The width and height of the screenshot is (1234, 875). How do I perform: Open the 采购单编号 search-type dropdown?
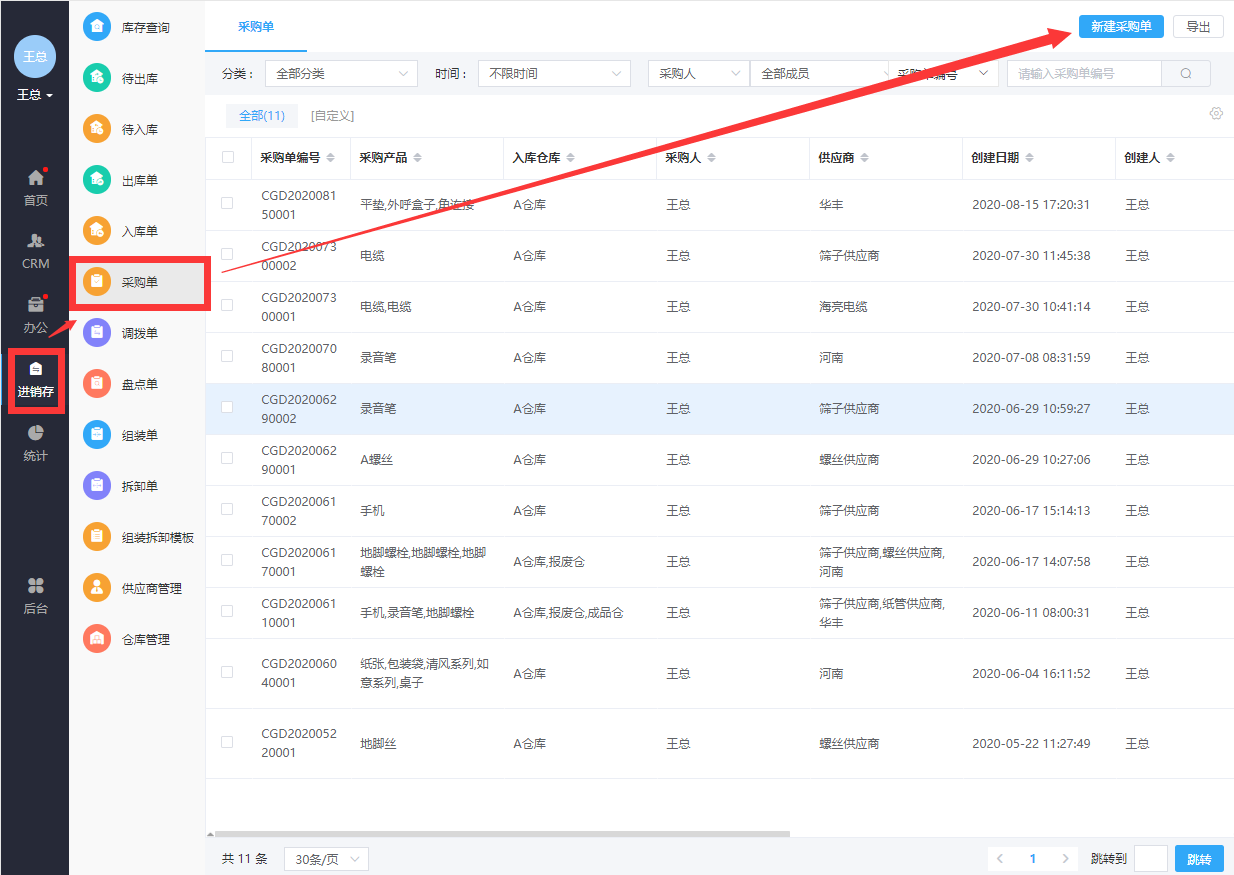click(943, 74)
